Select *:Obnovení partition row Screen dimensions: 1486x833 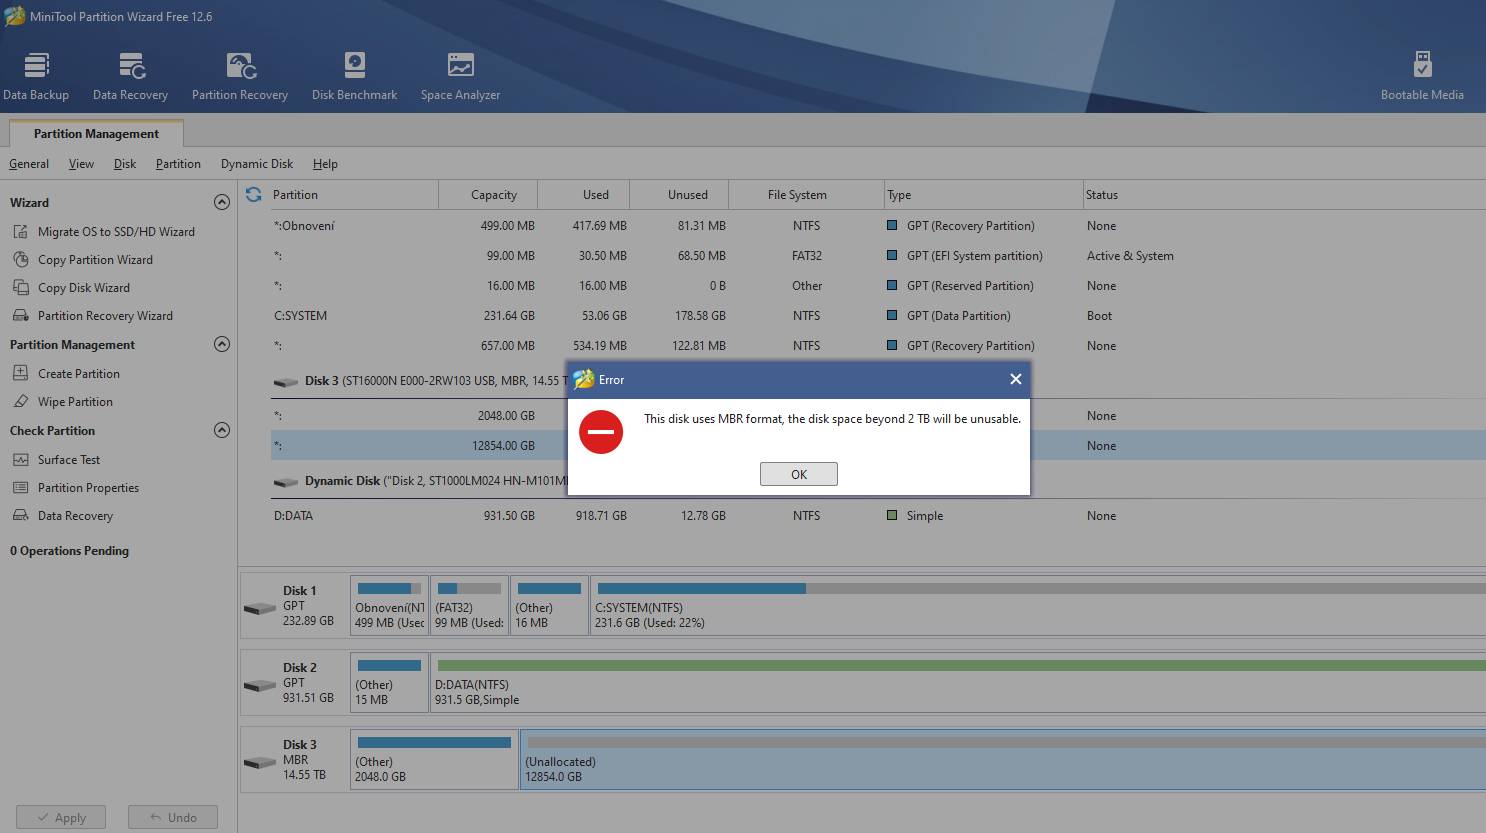[878, 226]
